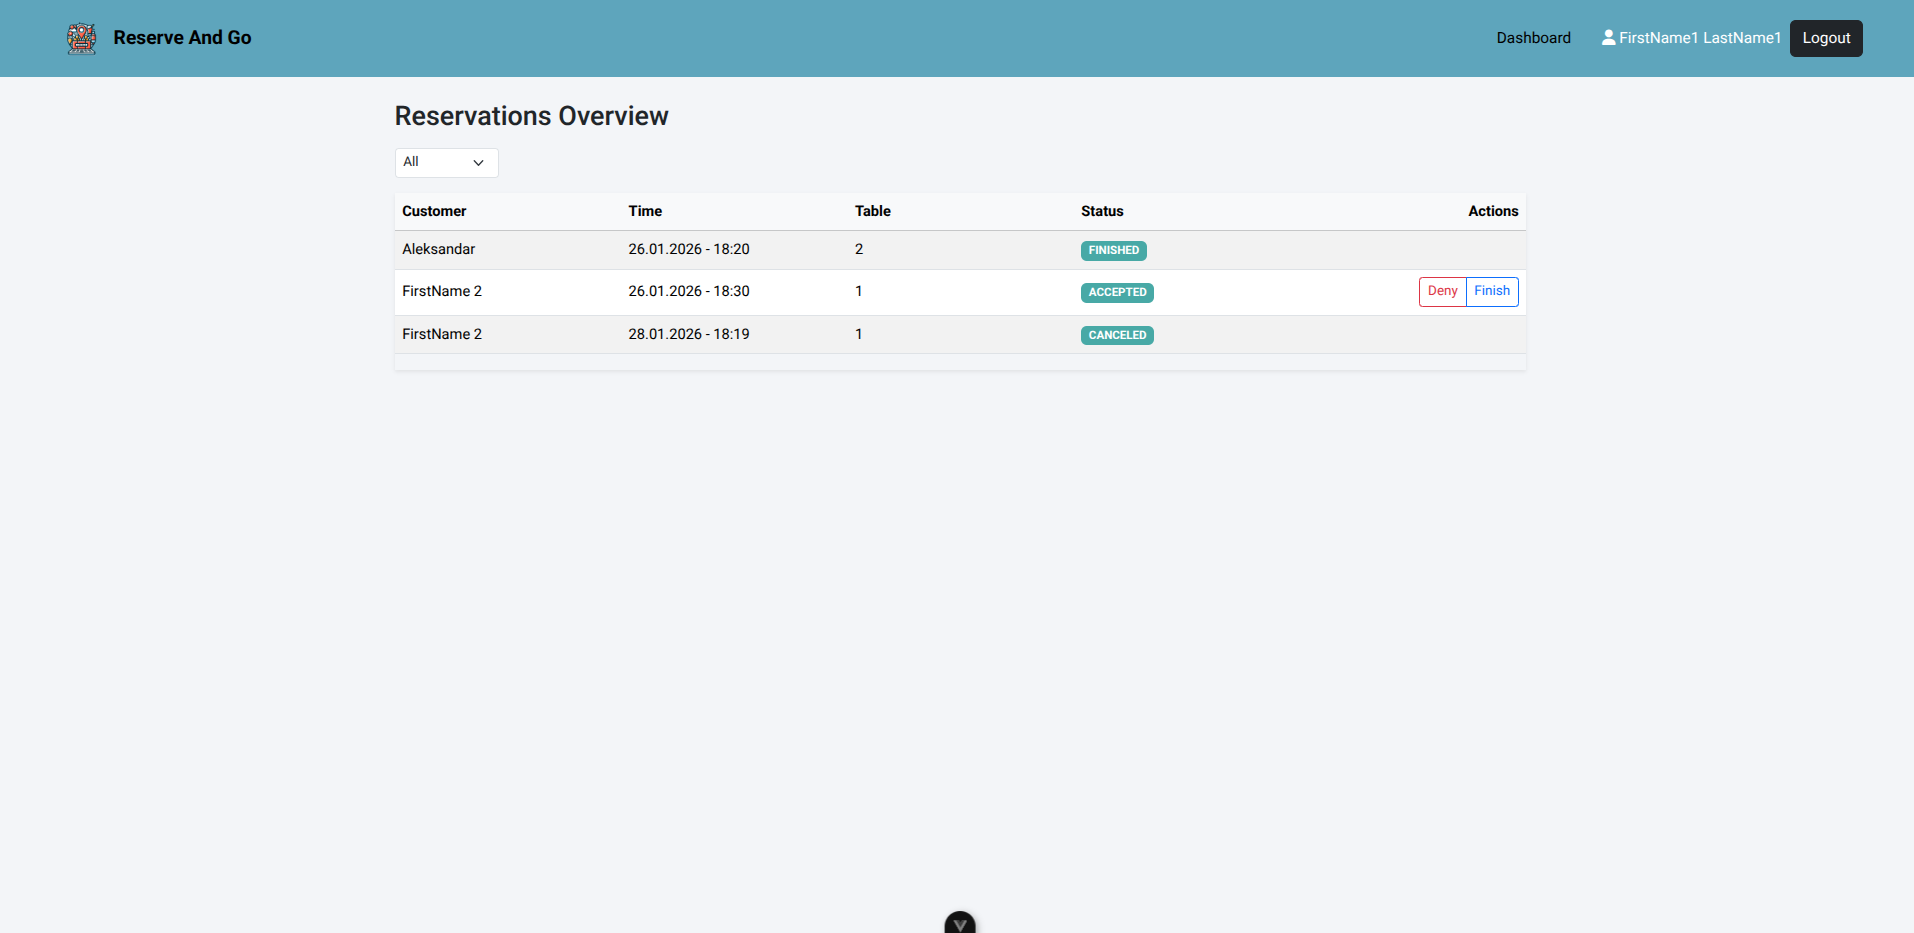Expand the All status filter dropdown
Image resolution: width=1914 pixels, height=933 pixels.
pyautogui.click(x=446, y=162)
